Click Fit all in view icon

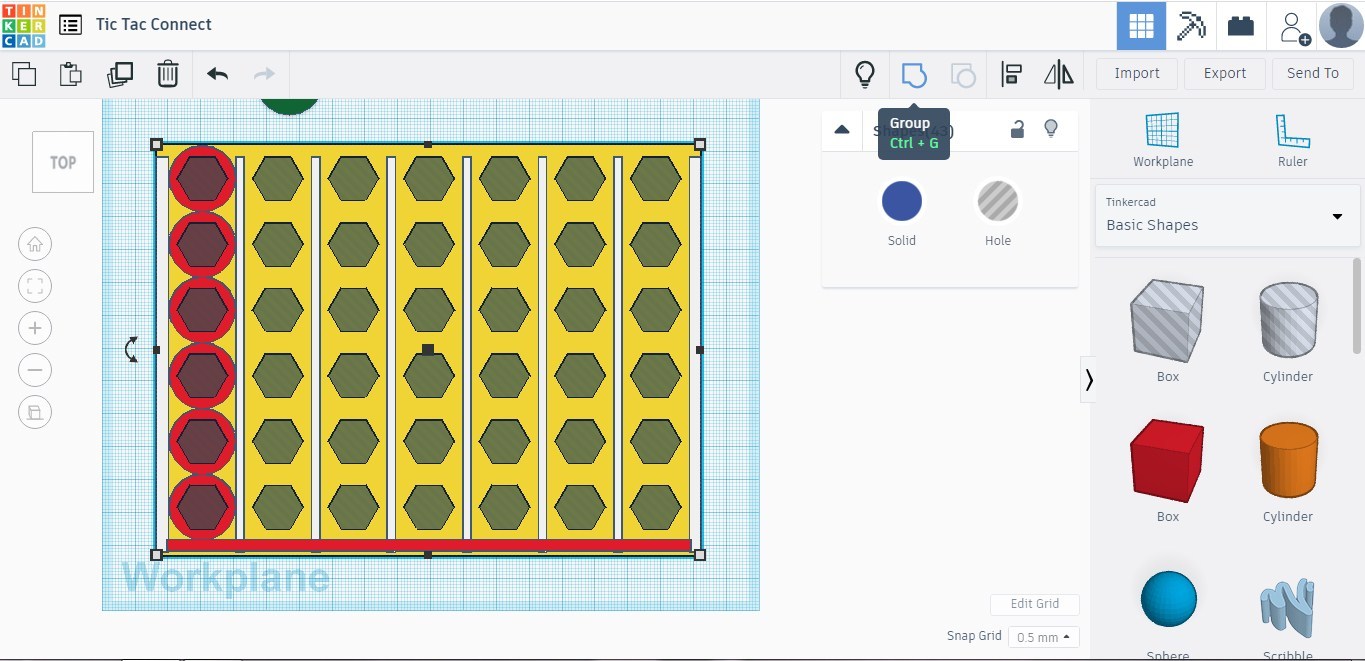(35, 286)
